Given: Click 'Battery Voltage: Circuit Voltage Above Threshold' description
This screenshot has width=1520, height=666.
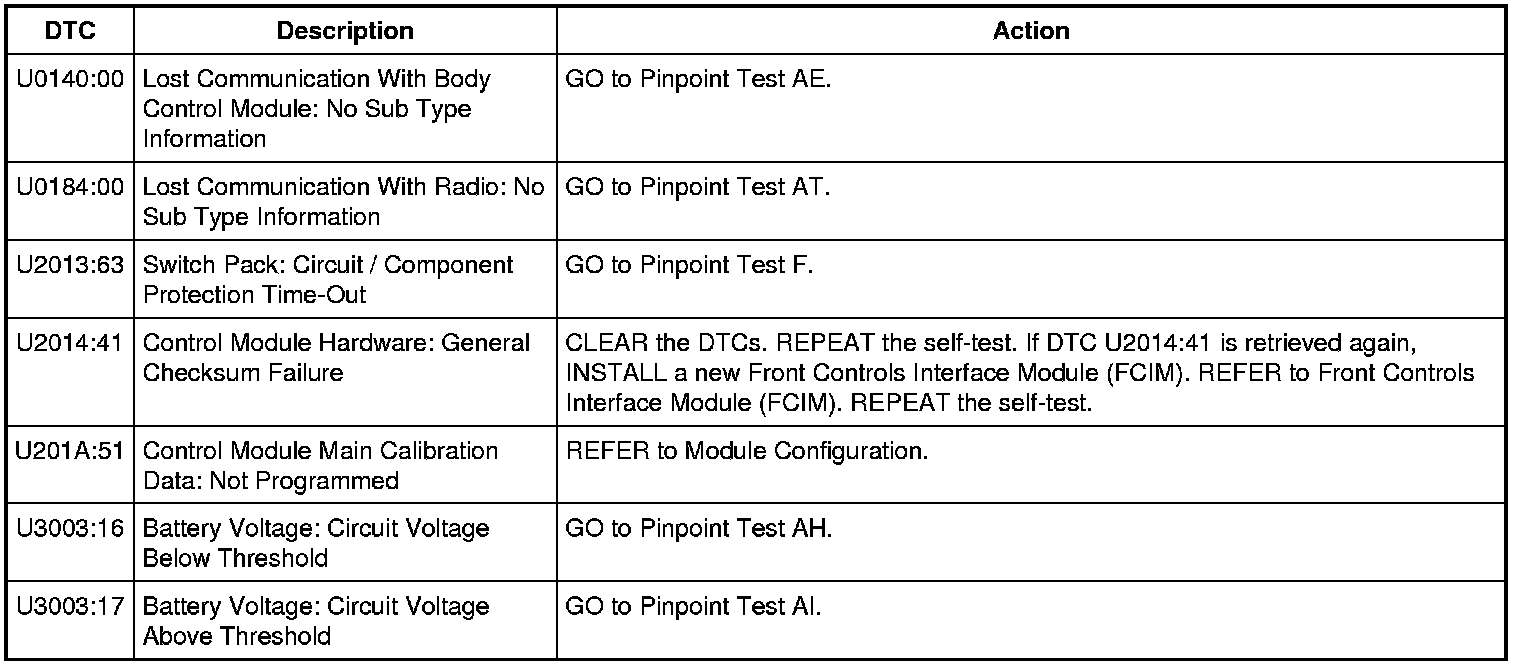Looking at the screenshot, I should point(316,621).
